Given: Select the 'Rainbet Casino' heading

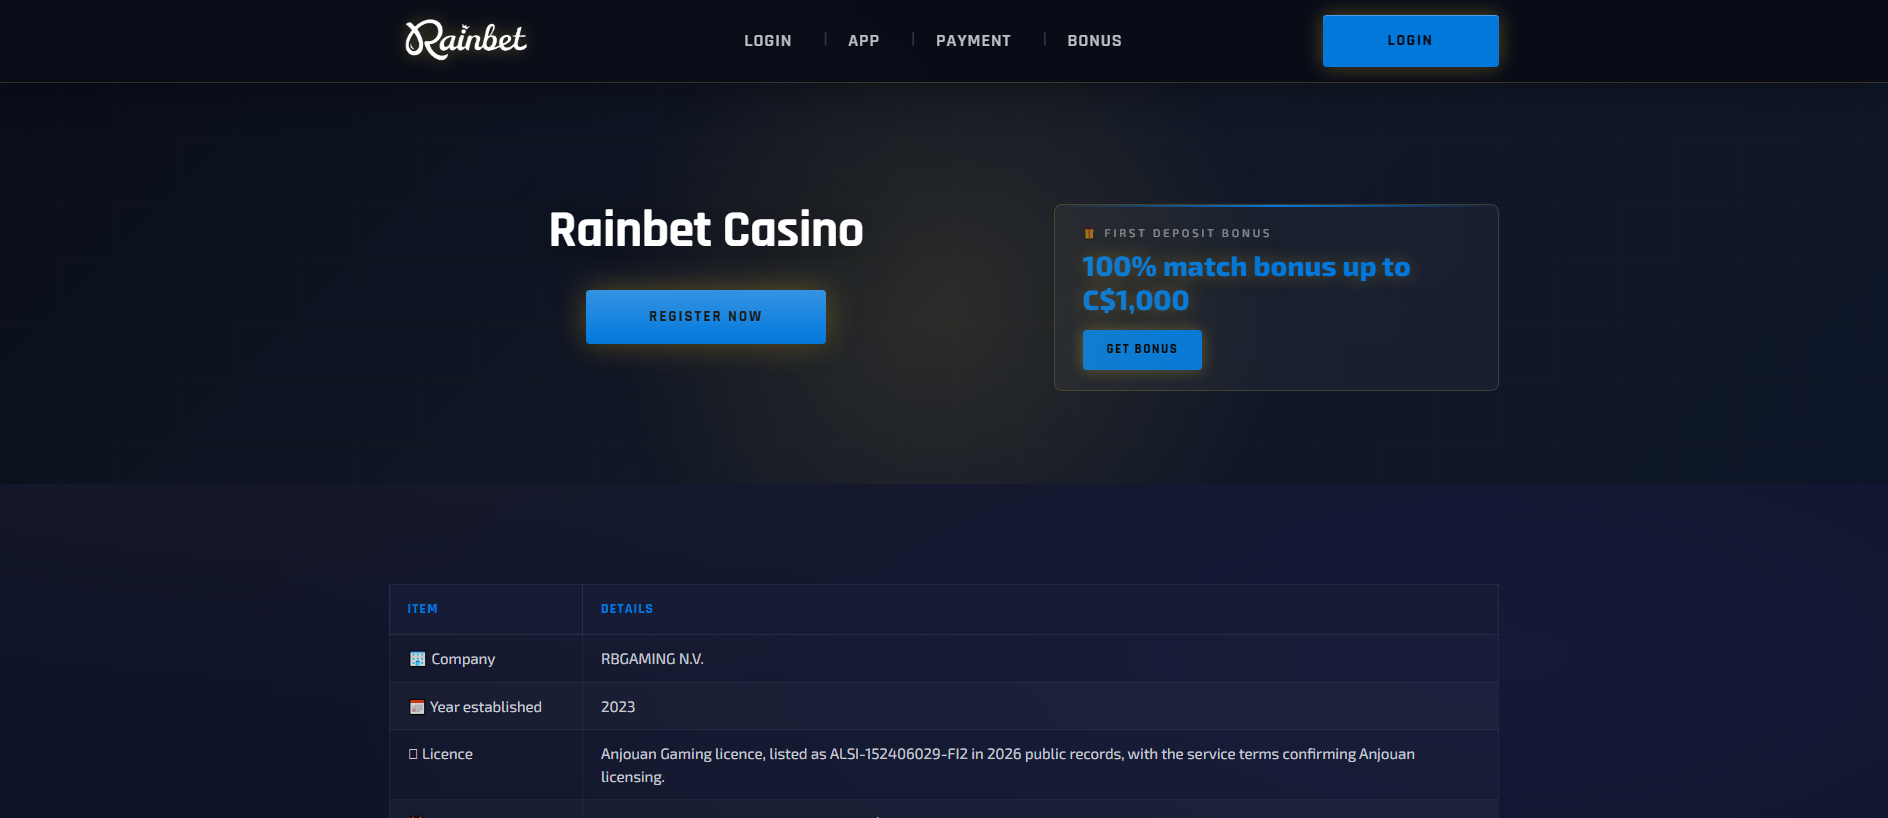Looking at the screenshot, I should pyautogui.click(x=706, y=230).
